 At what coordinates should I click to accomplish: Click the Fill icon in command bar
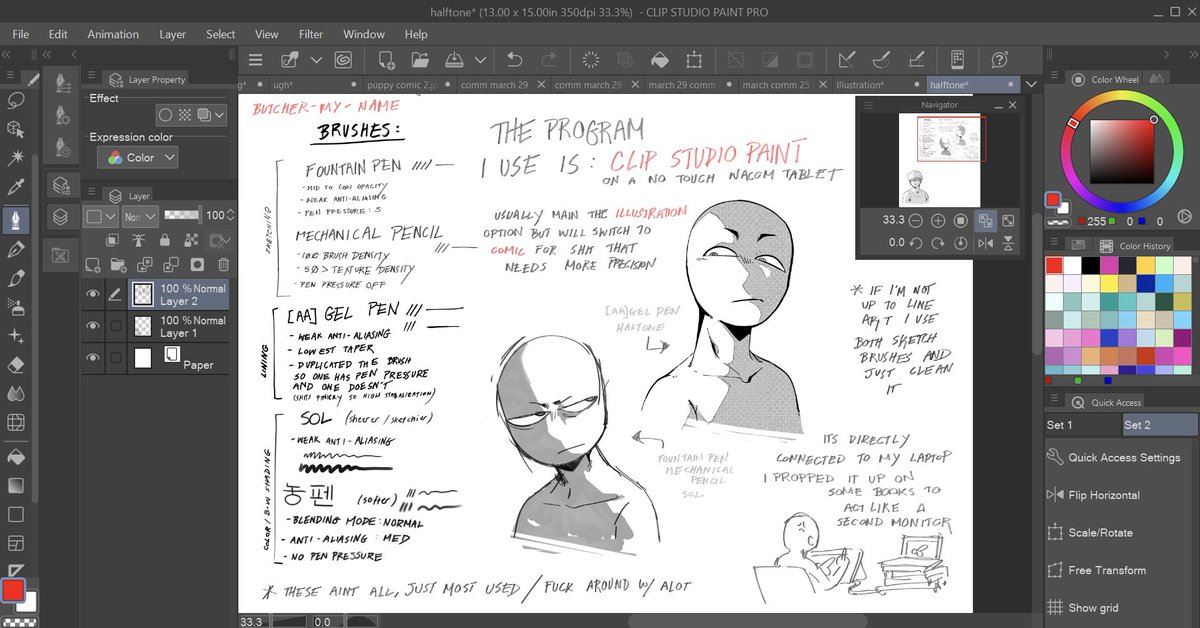click(x=659, y=59)
